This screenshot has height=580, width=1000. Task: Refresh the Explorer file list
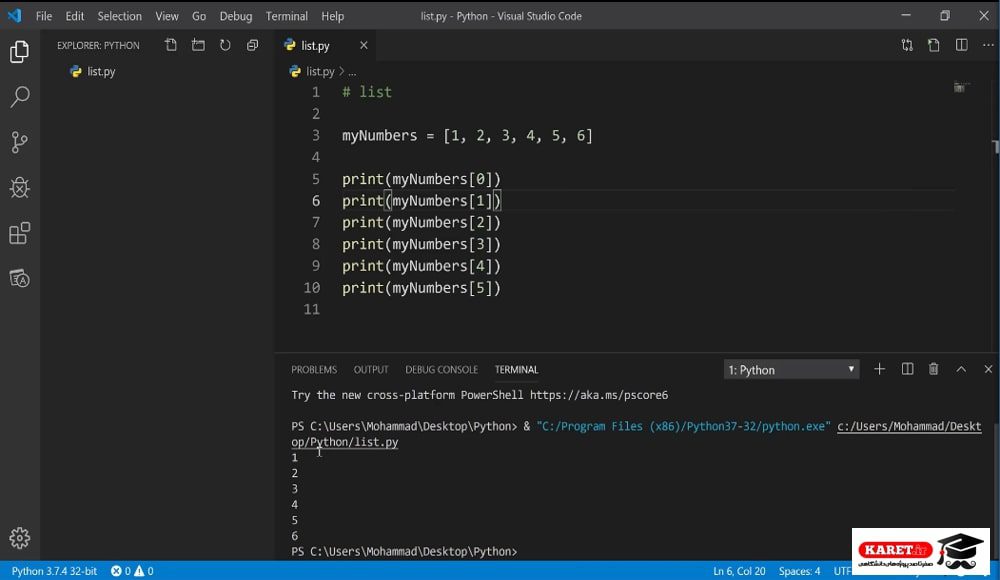tap(225, 45)
